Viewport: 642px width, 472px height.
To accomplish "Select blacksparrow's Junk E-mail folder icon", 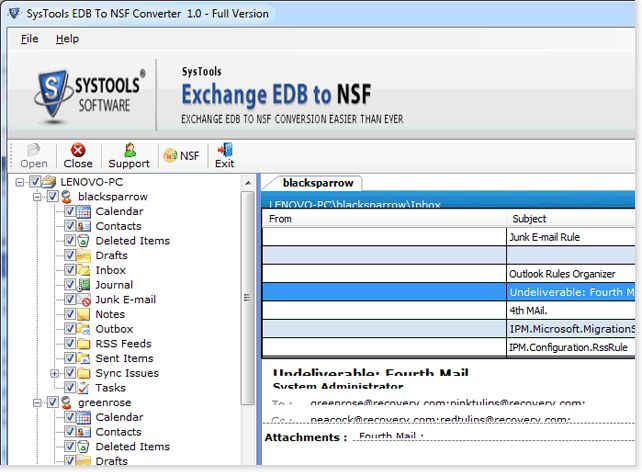I will pyautogui.click(x=85, y=299).
